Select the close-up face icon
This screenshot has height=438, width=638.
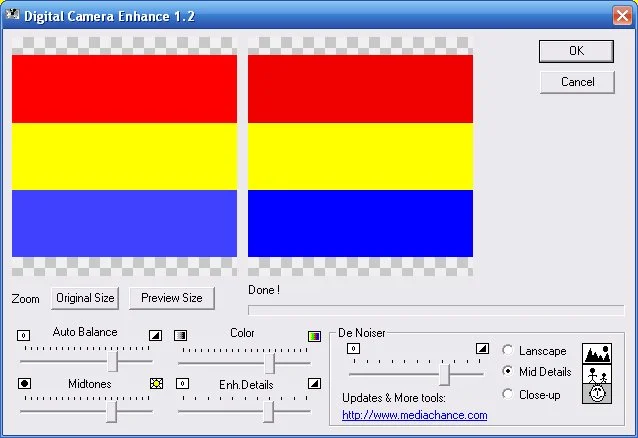[597, 394]
